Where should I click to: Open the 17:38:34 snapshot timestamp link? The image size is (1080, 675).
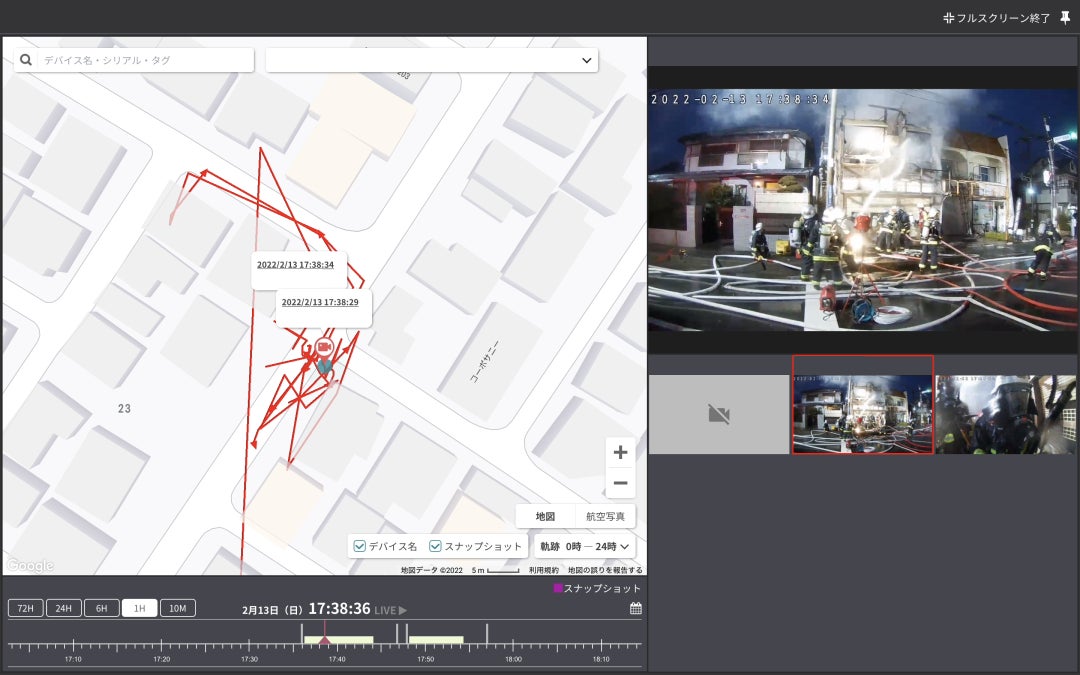(295, 265)
